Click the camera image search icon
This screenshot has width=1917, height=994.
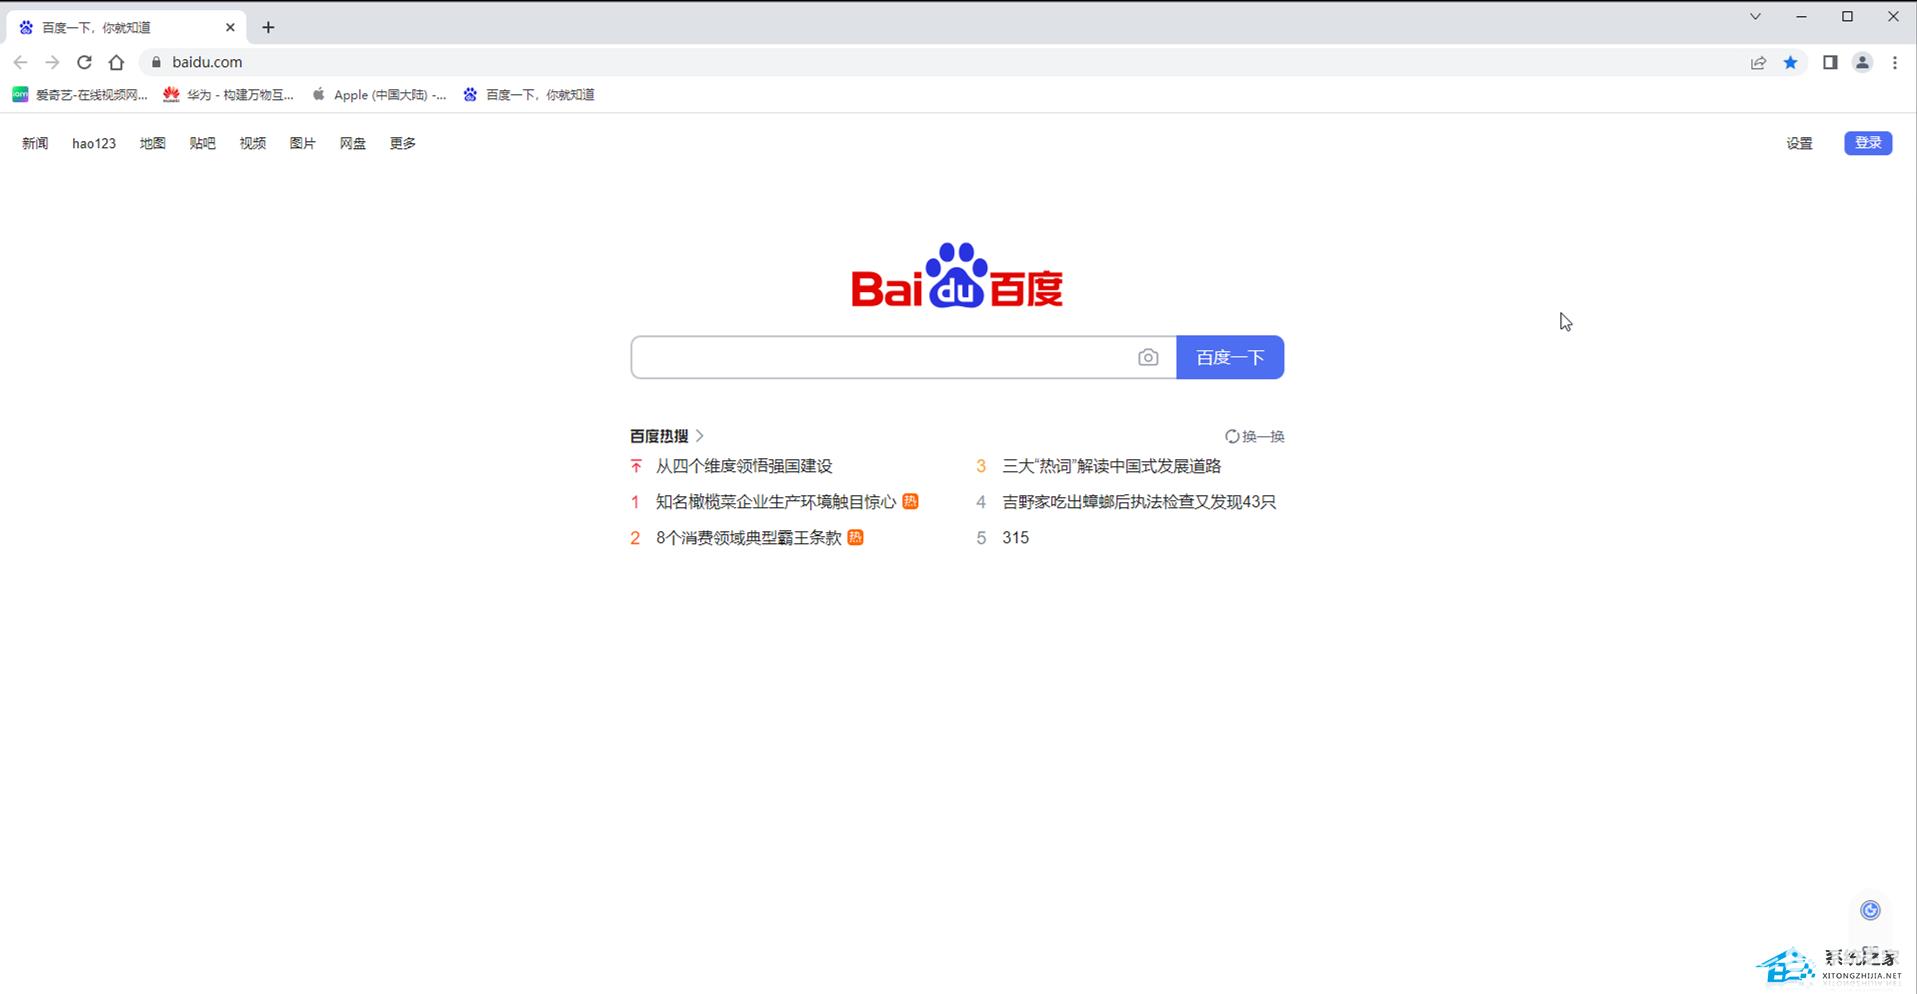[1148, 357]
